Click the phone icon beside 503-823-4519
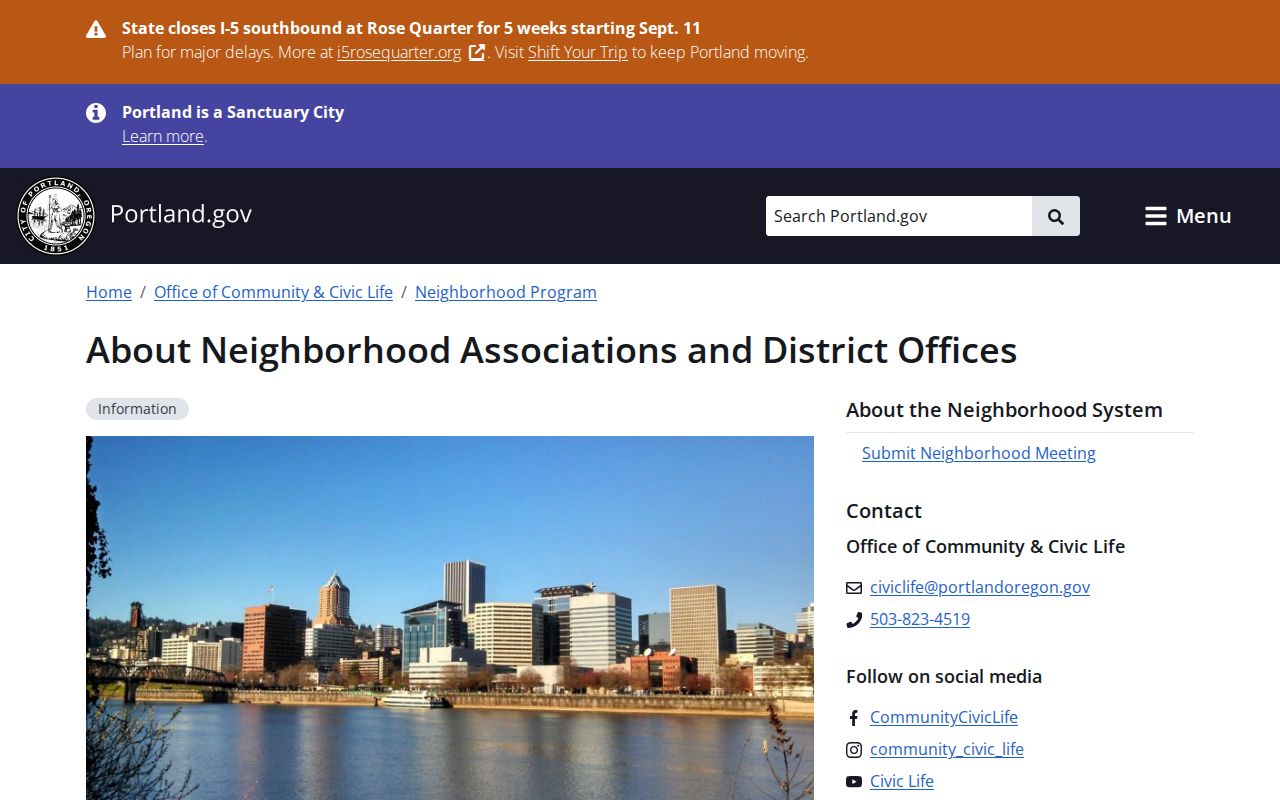Screen dimensions: 1280x800 coord(854,620)
